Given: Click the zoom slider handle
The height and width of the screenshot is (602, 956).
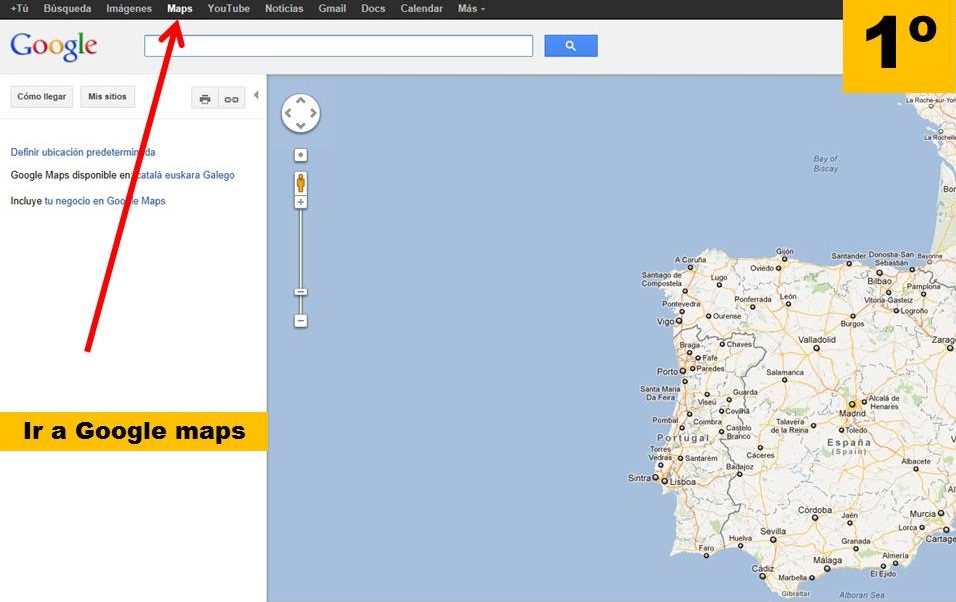Looking at the screenshot, I should (x=300, y=292).
